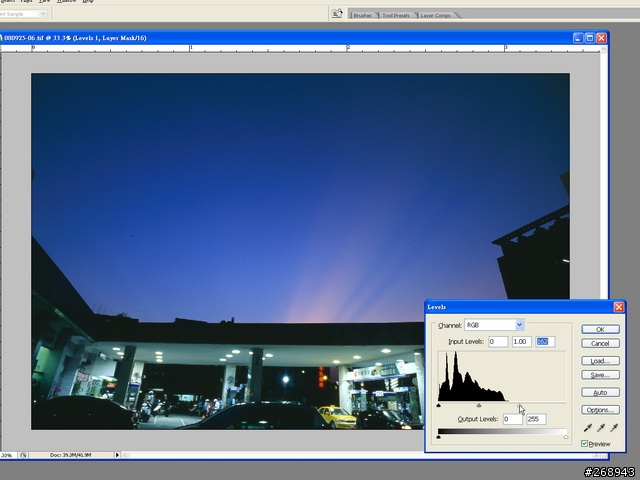Click the zoom percentage field in status bar
Viewport: 640px width, 480px height.
coord(8,455)
